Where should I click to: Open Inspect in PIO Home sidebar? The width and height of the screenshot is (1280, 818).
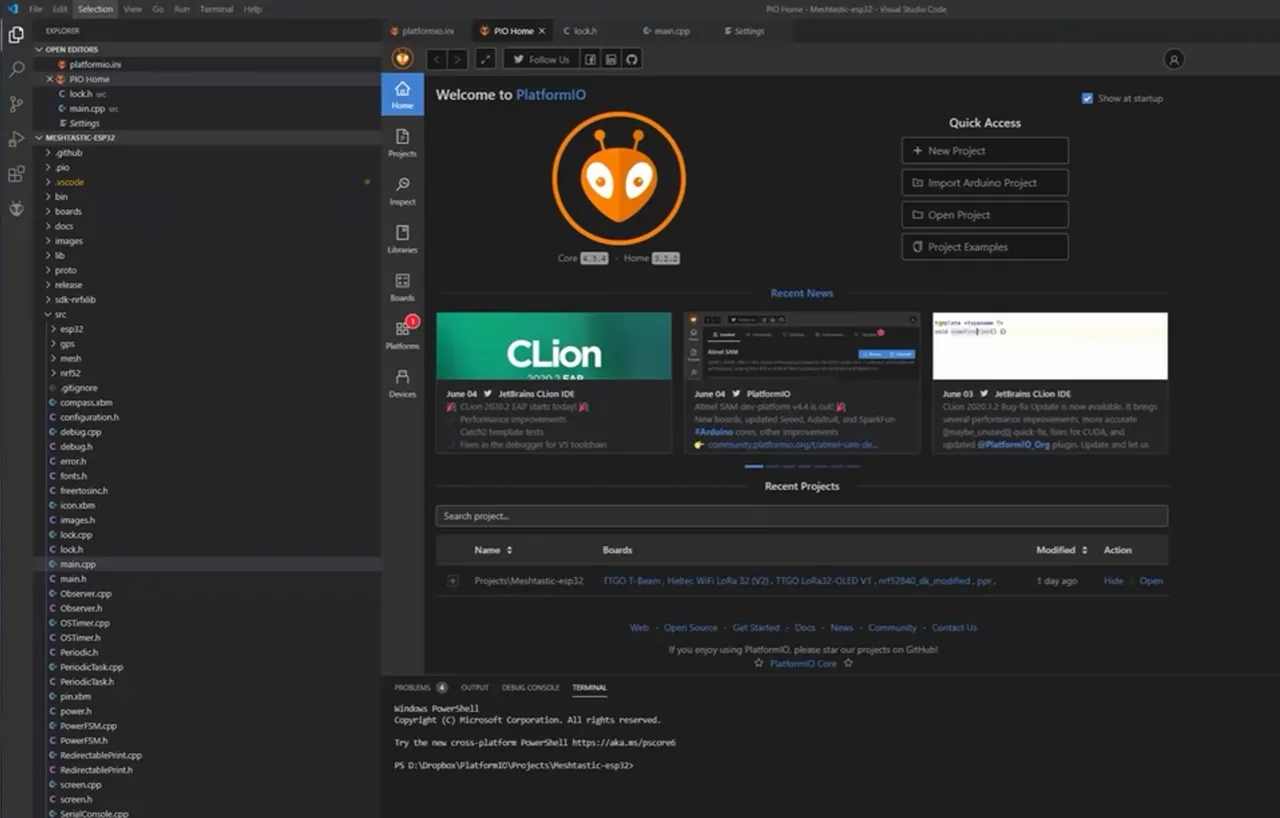tap(402, 190)
